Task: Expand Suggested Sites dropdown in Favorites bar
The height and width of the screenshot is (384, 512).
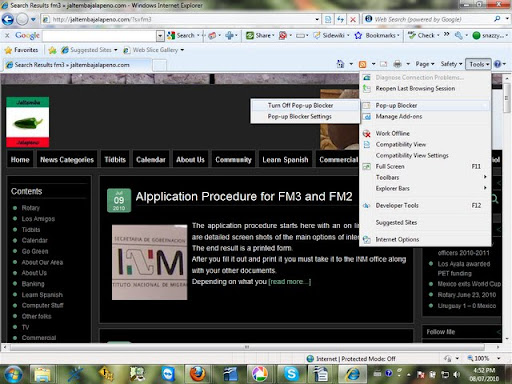Action: pos(116,50)
